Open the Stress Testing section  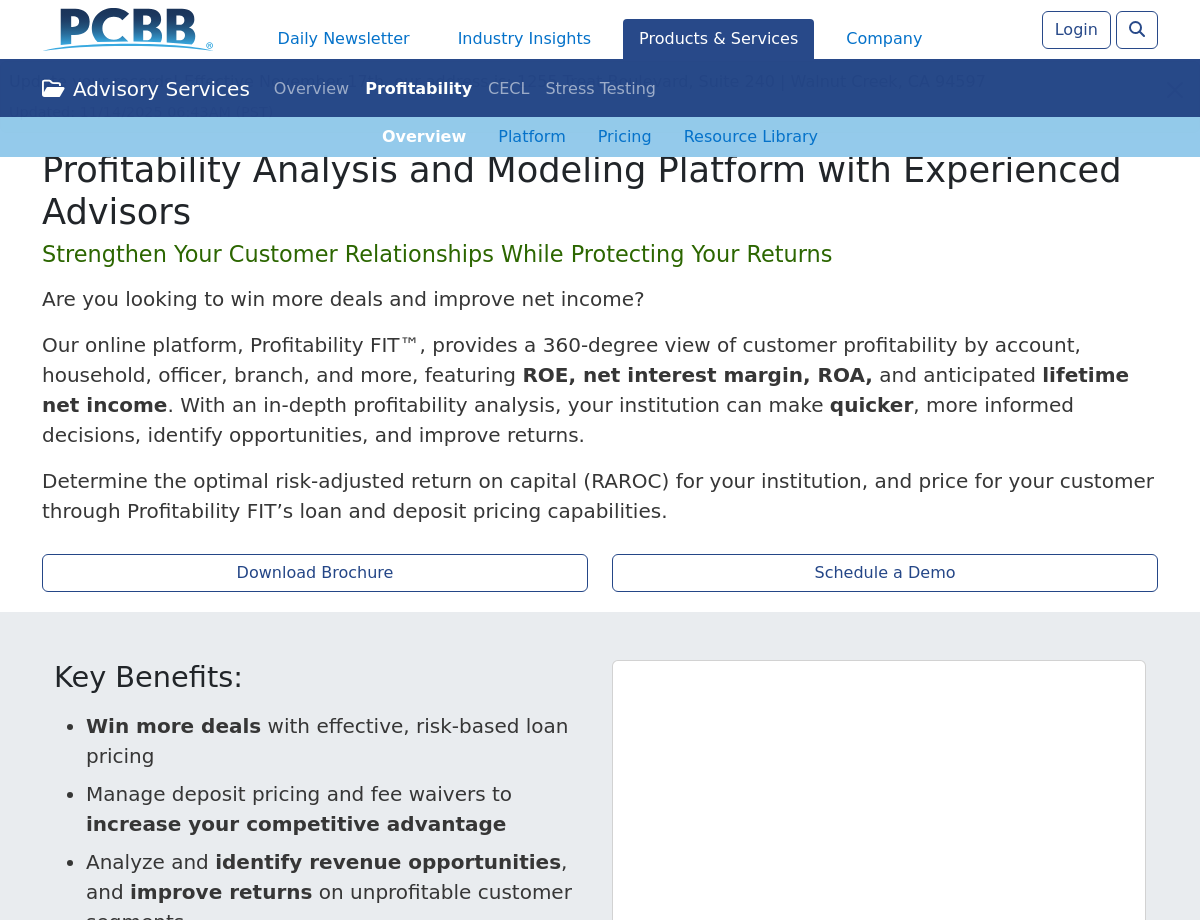tap(600, 89)
